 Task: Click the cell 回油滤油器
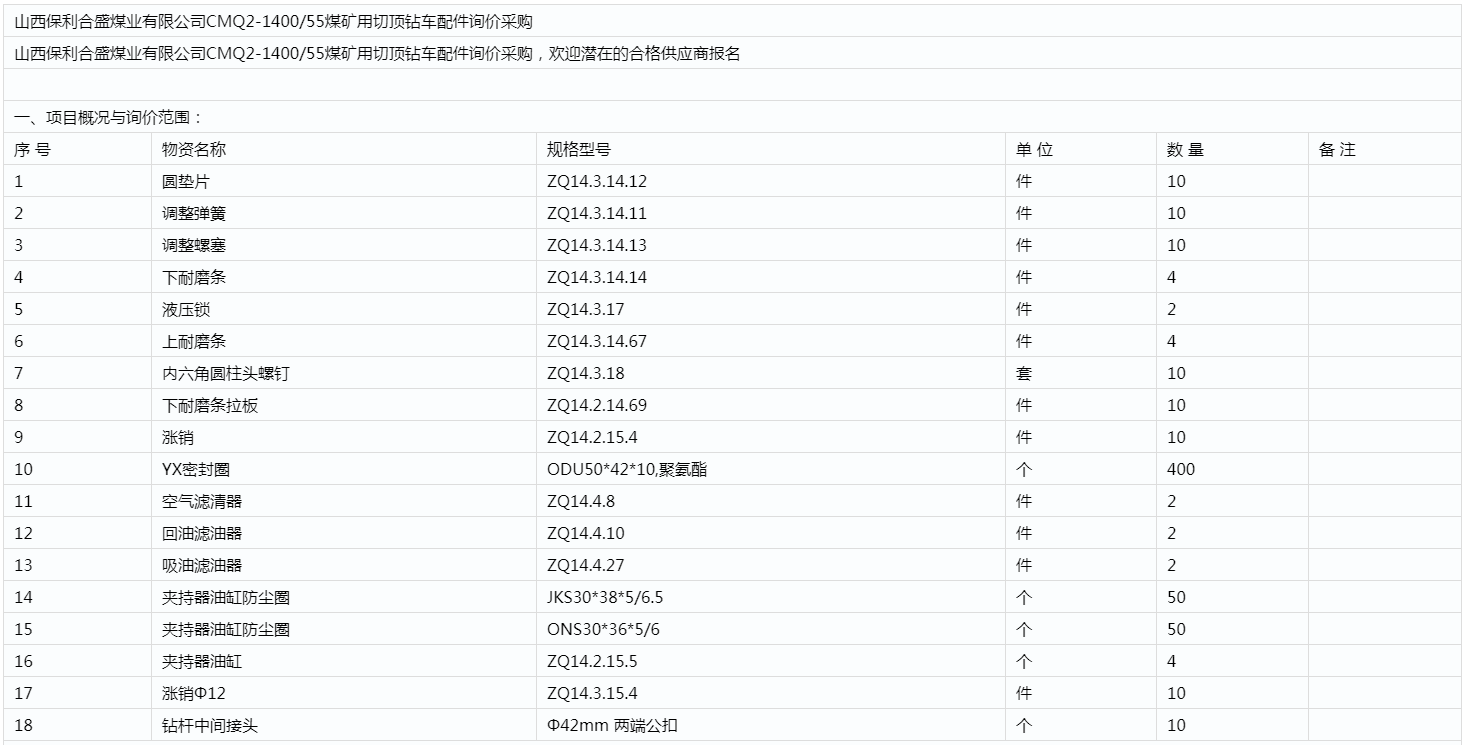202,534
